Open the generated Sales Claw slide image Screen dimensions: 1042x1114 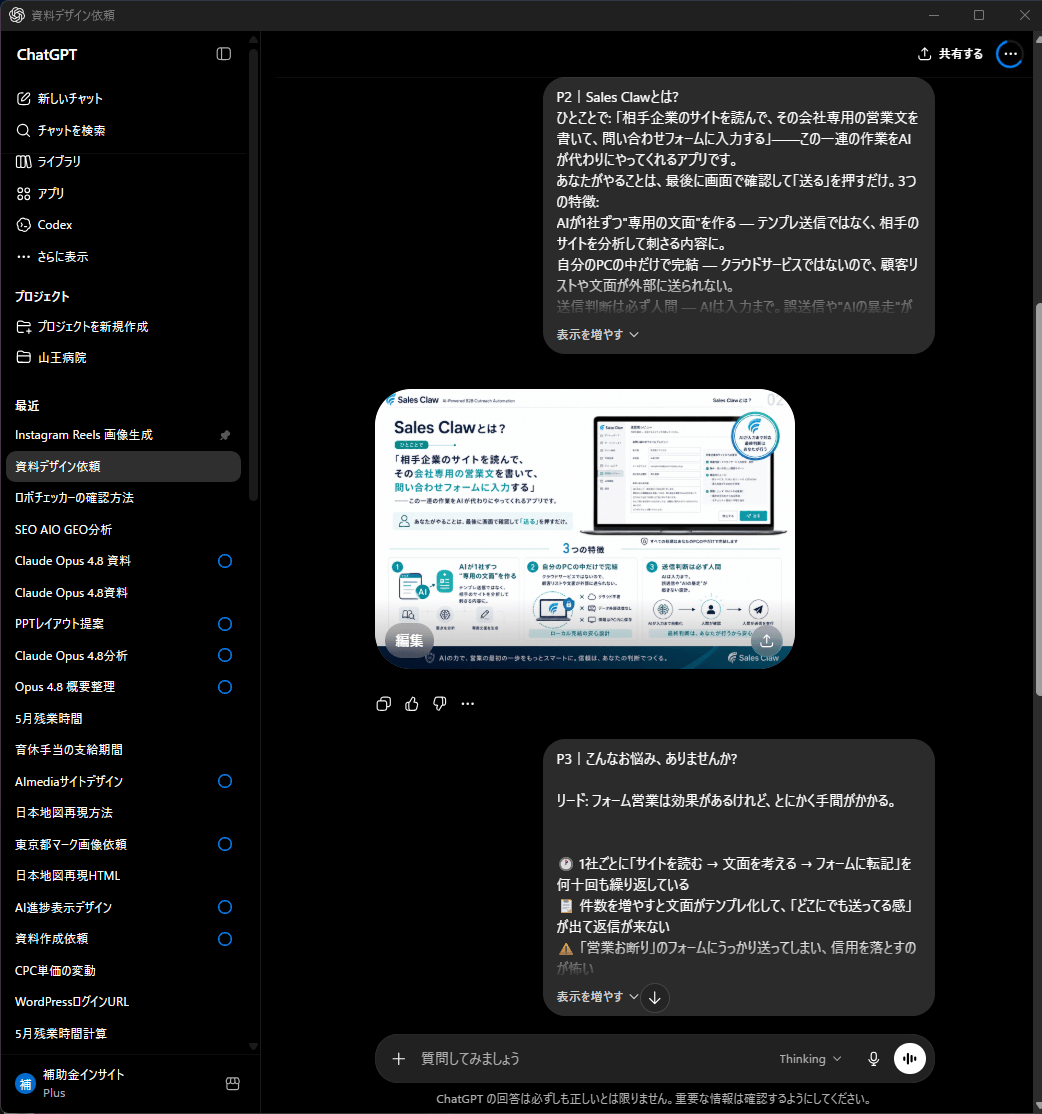click(585, 529)
